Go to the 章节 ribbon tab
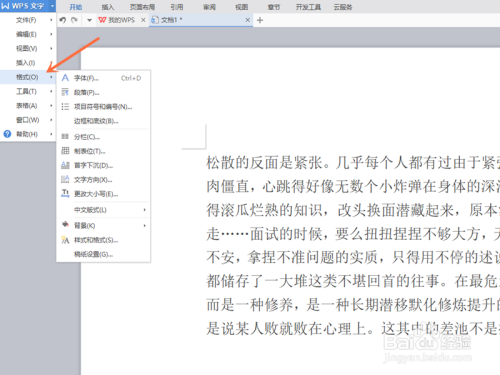500x375 pixels. pos(274,7)
